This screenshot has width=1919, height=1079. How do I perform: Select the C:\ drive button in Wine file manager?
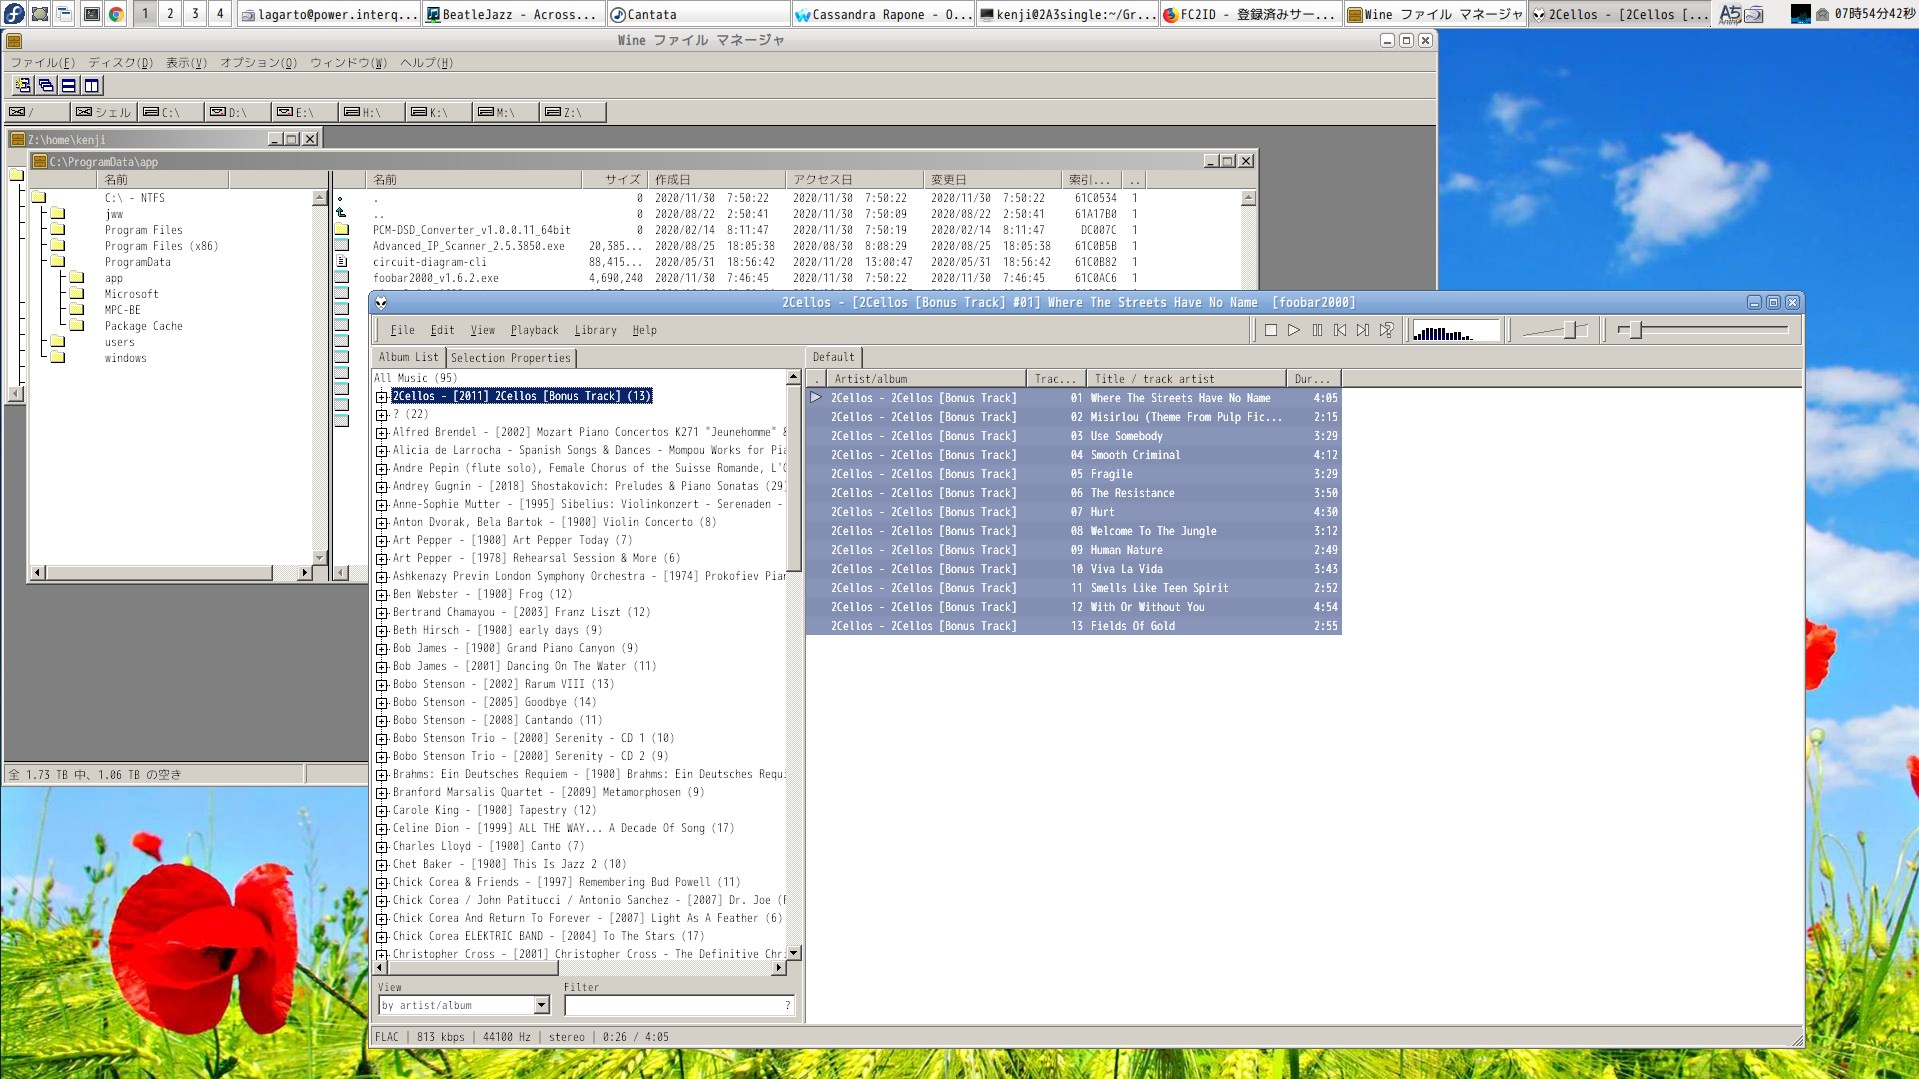(x=168, y=112)
